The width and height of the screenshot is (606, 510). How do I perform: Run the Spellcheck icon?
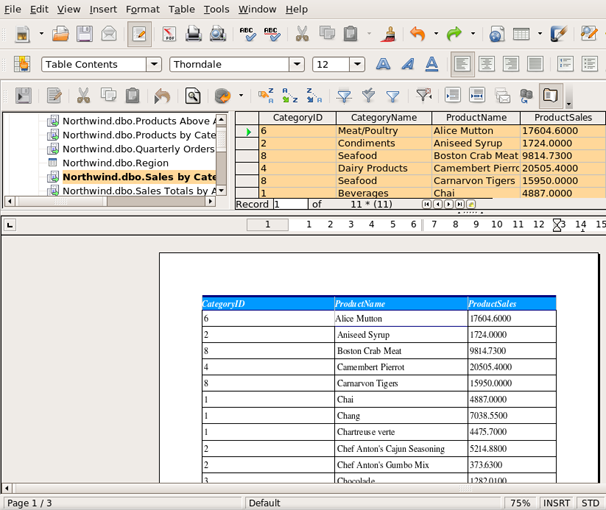(x=247, y=34)
